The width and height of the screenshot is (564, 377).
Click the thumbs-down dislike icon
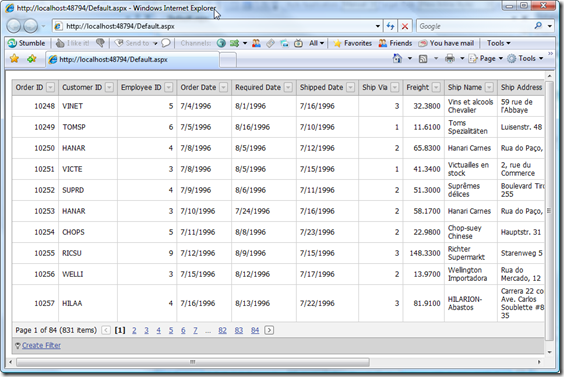[100, 43]
